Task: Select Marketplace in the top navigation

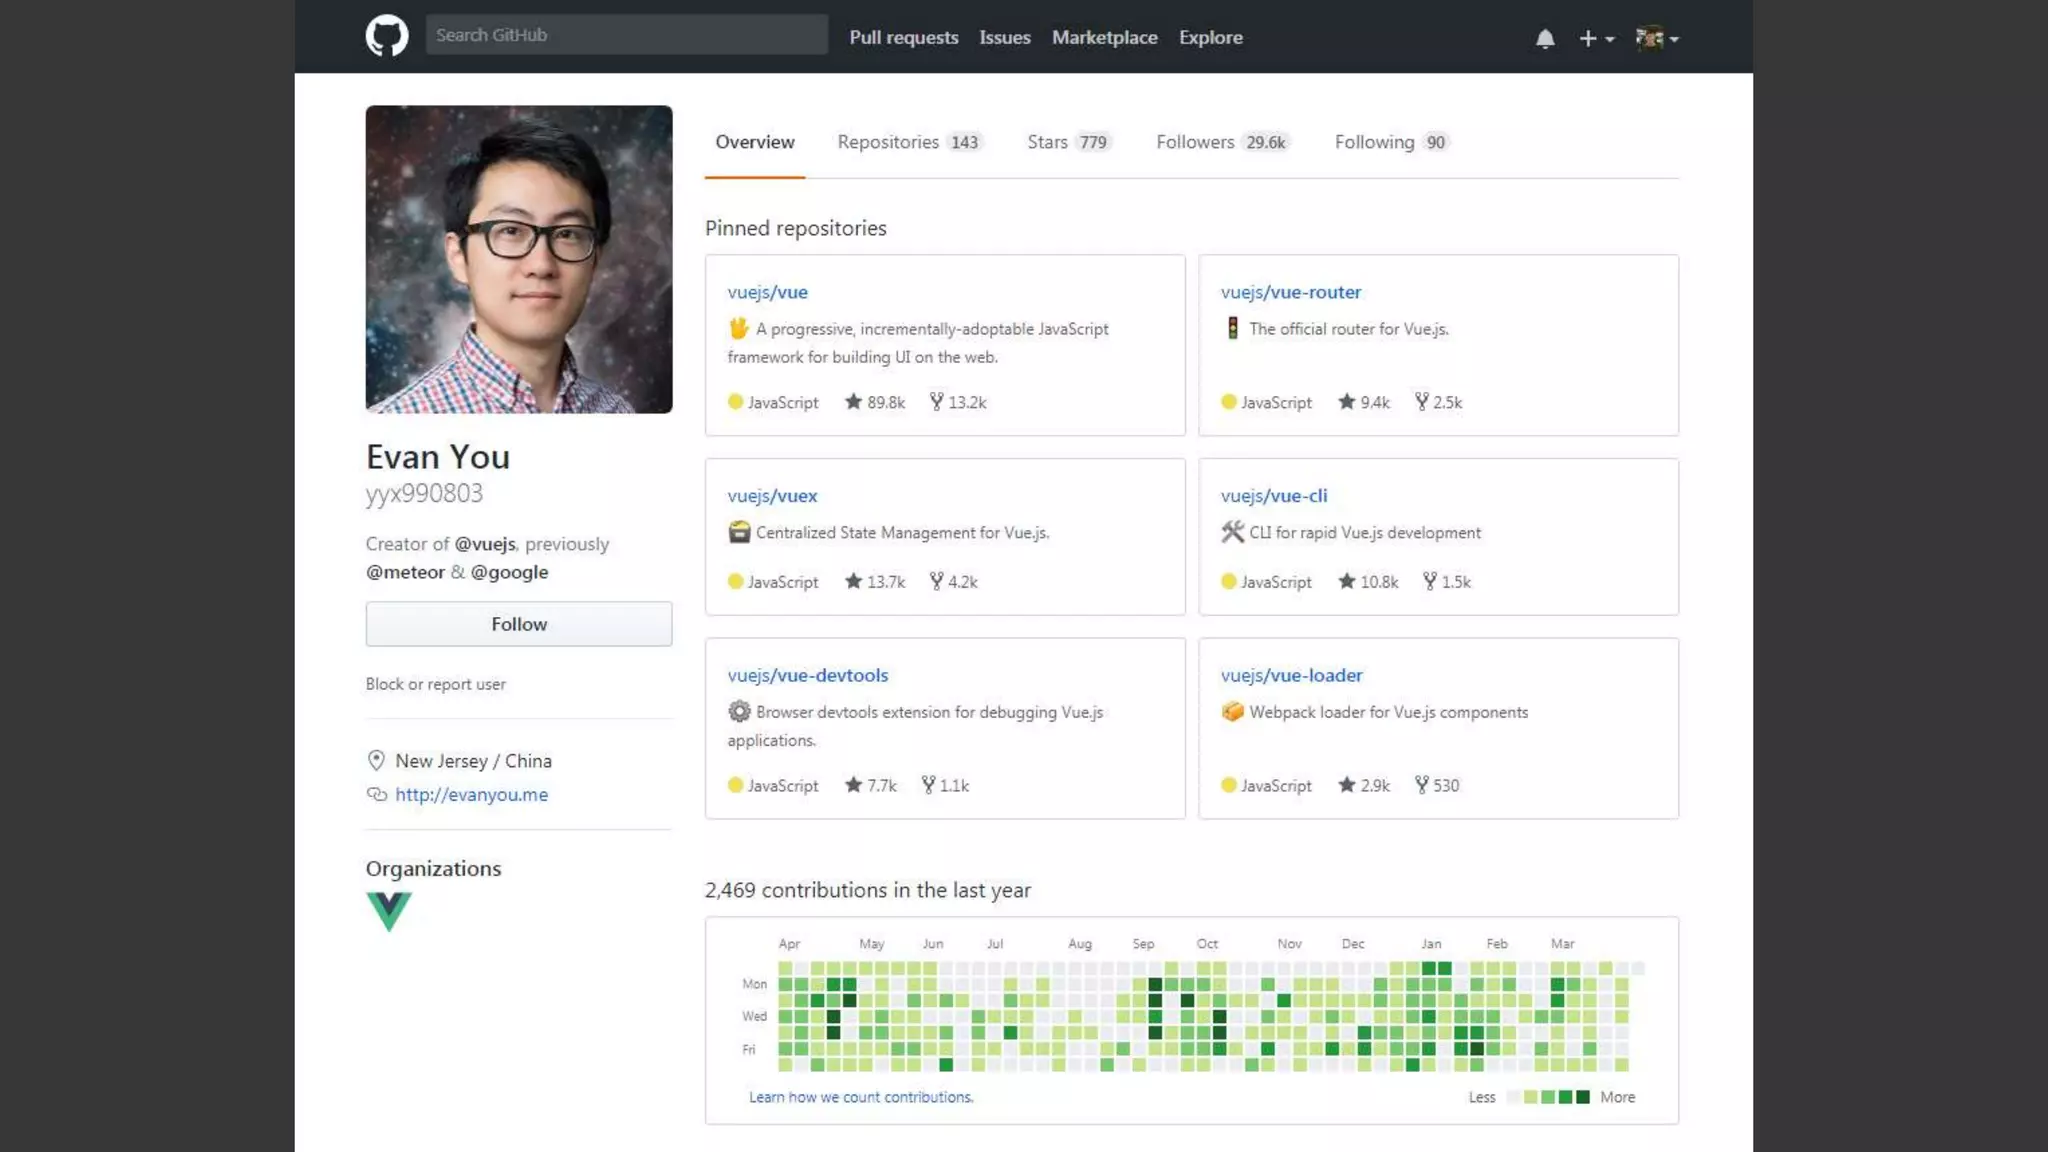Action: coord(1104,37)
